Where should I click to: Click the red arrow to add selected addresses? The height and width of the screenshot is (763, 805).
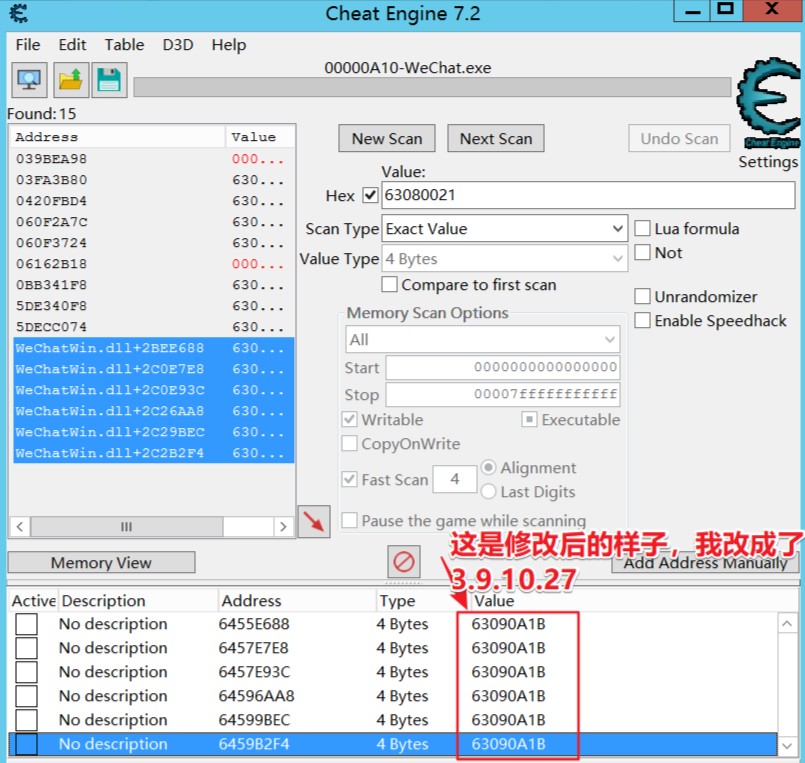pos(314,522)
